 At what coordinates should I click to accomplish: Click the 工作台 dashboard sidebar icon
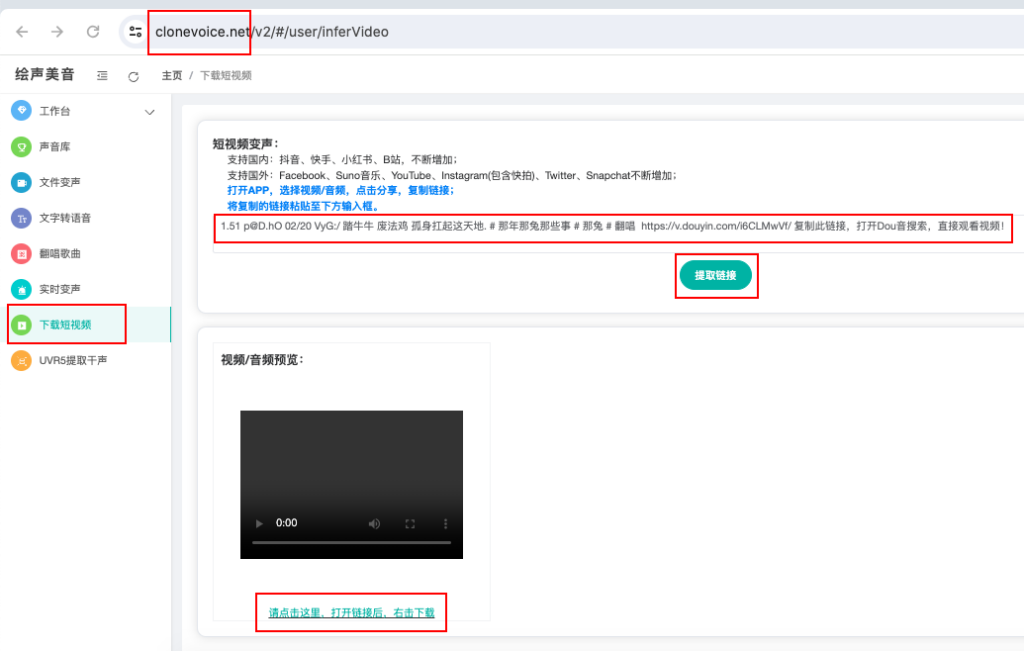click(x=20, y=111)
